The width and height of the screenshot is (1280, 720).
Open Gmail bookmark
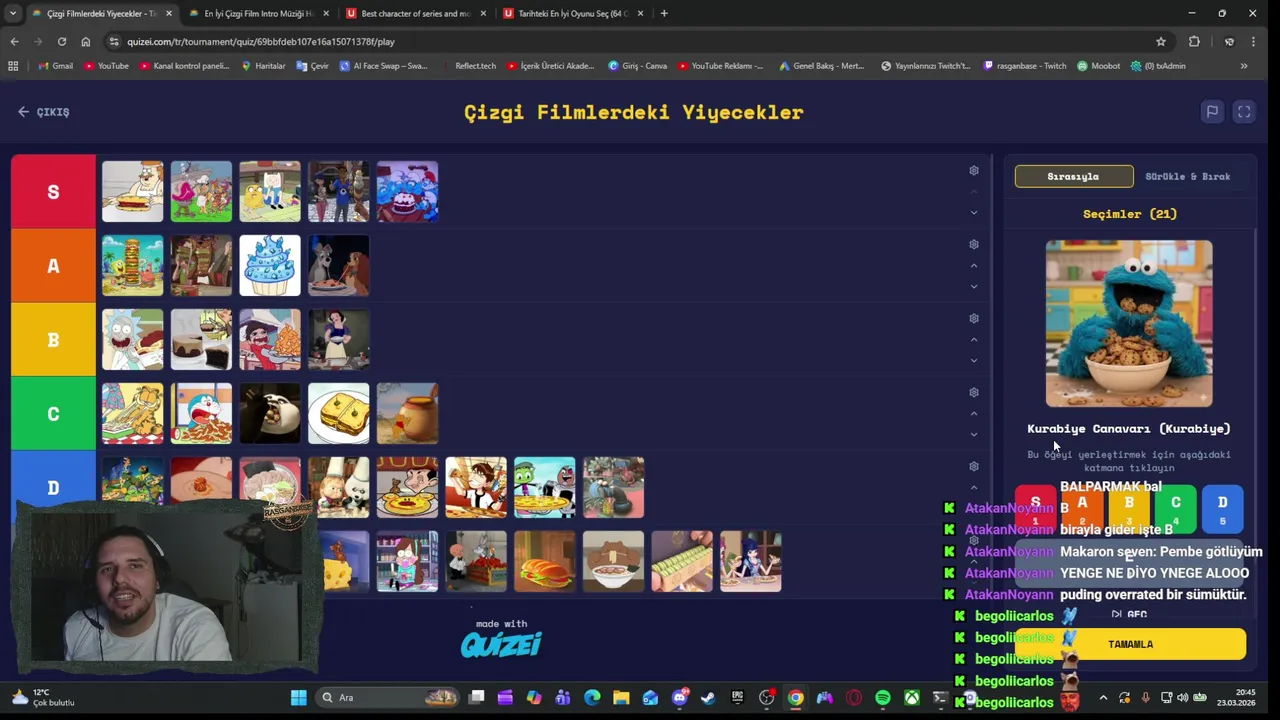[x=55, y=66]
